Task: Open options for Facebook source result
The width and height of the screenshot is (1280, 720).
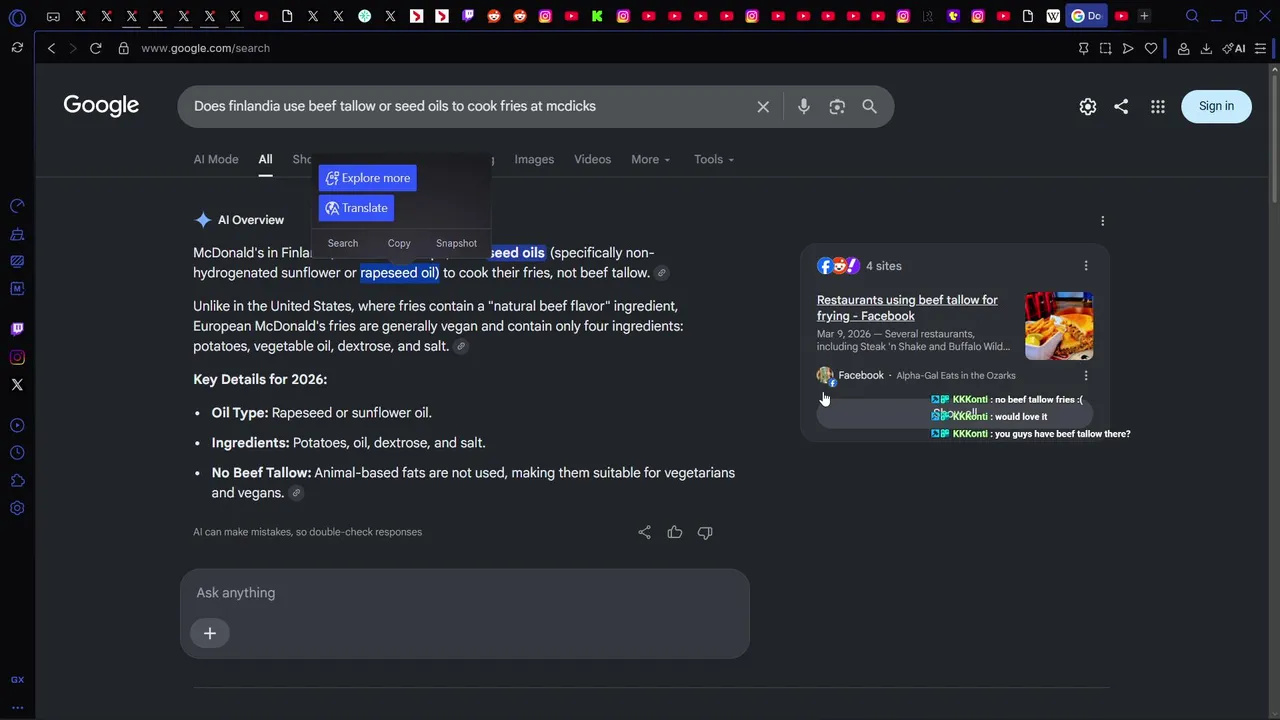Action: click(1086, 376)
